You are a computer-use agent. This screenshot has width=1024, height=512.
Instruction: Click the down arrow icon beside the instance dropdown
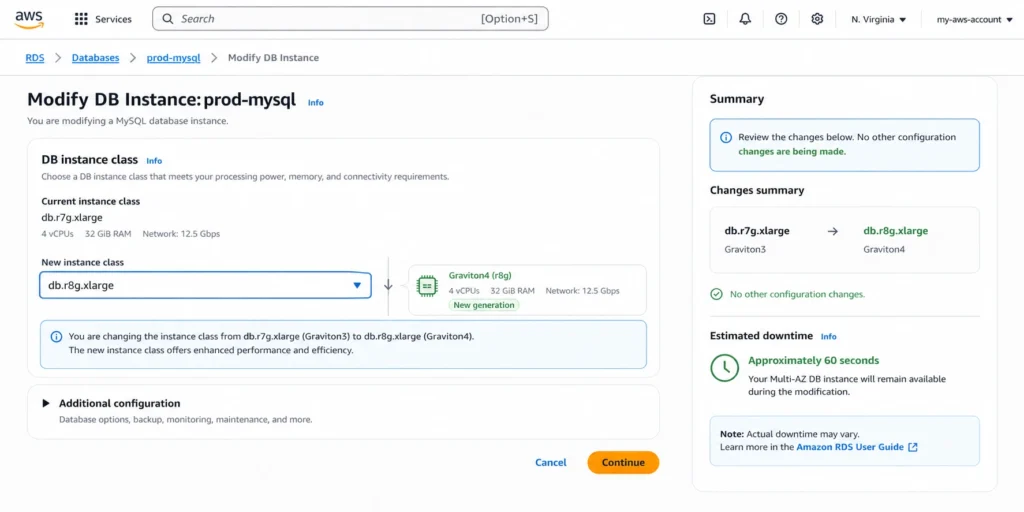388,285
